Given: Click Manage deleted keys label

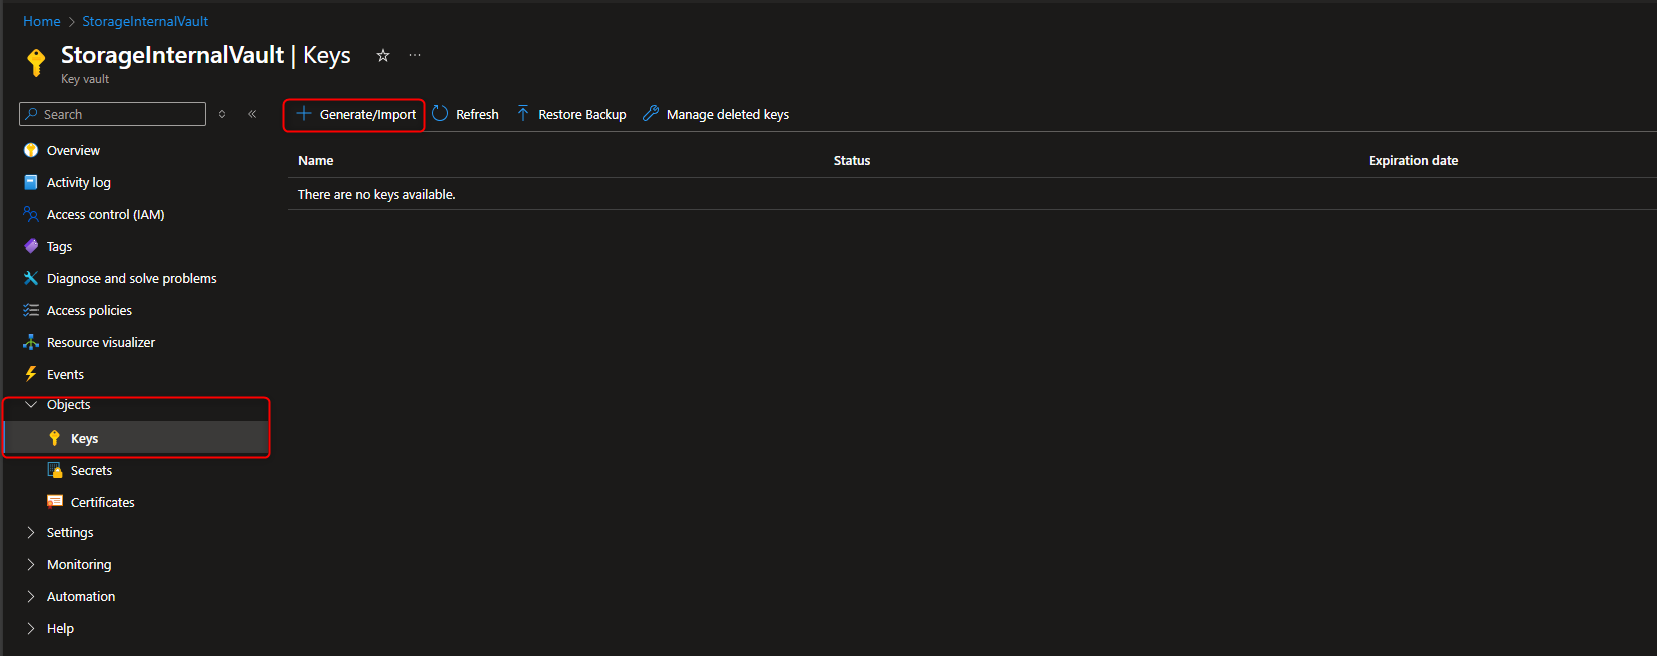Looking at the screenshot, I should pos(728,114).
